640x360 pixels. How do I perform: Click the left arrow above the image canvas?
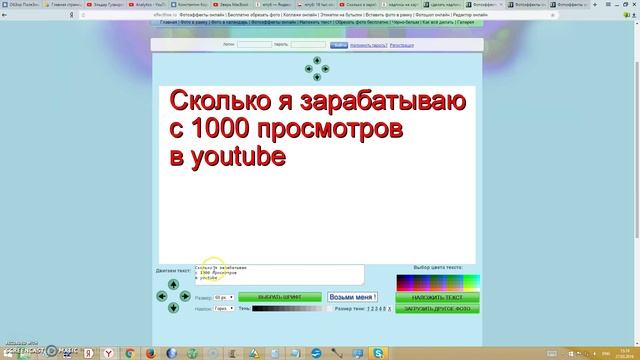coord(309,69)
